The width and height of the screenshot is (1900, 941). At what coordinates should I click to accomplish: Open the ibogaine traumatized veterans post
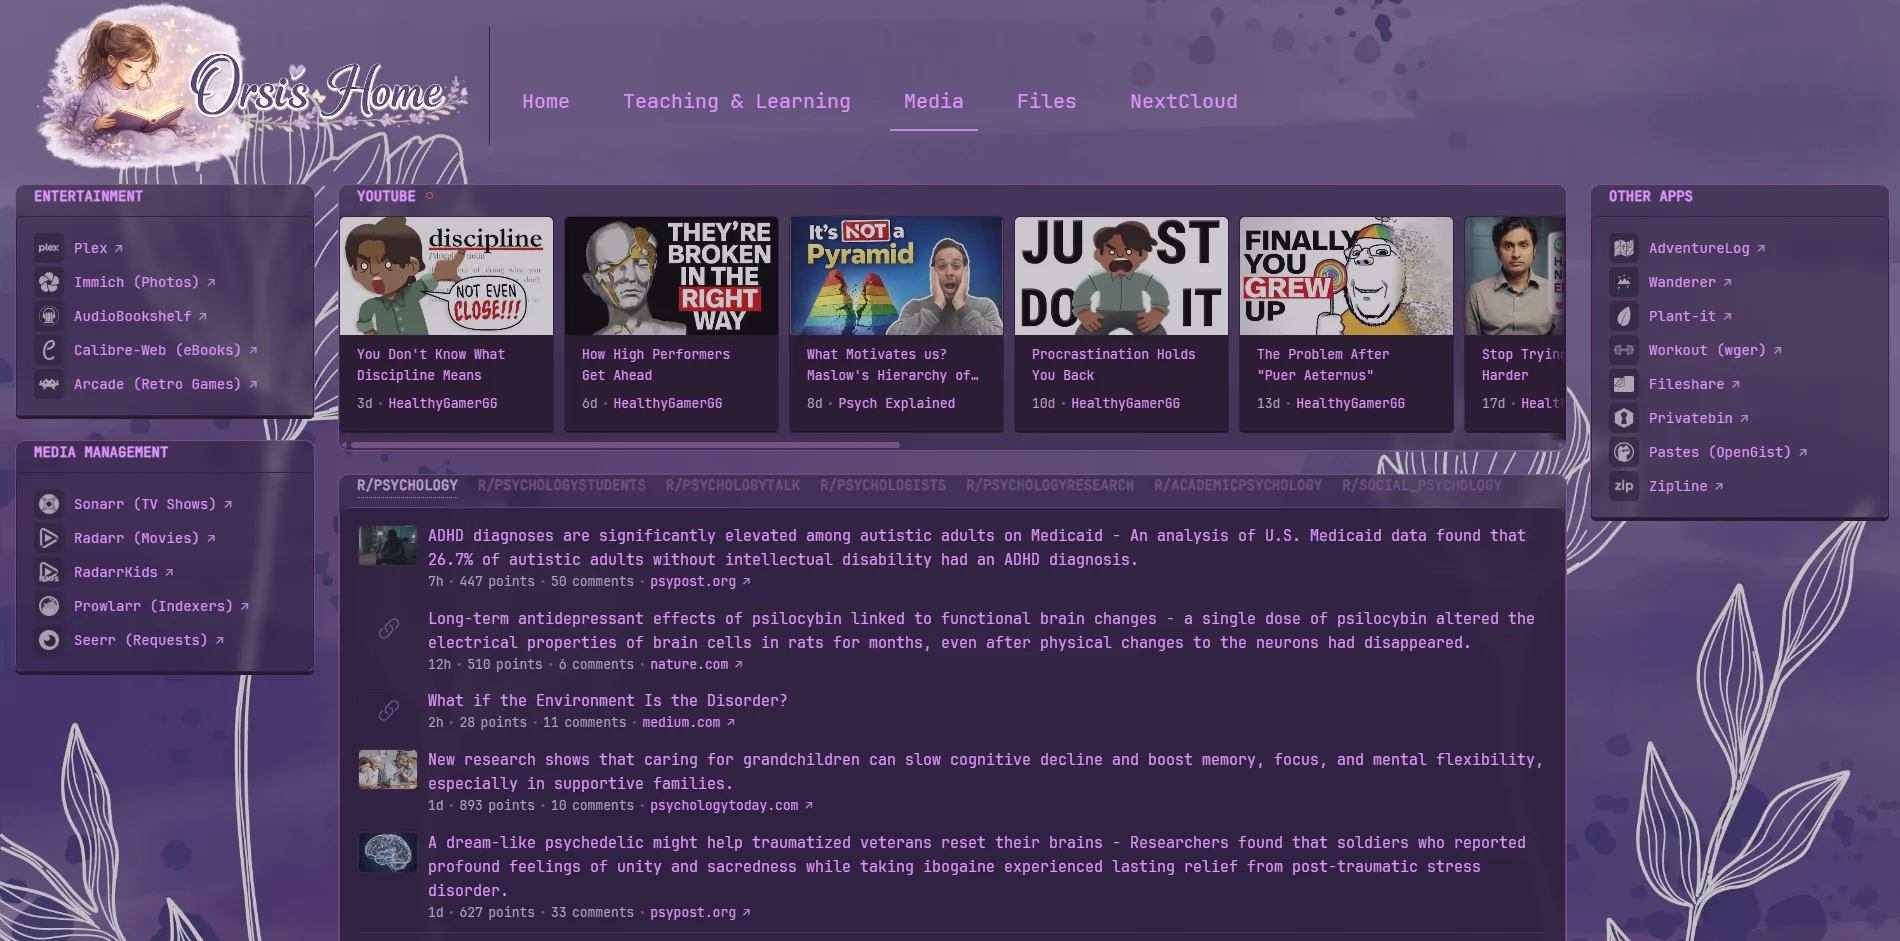click(x=977, y=866)
